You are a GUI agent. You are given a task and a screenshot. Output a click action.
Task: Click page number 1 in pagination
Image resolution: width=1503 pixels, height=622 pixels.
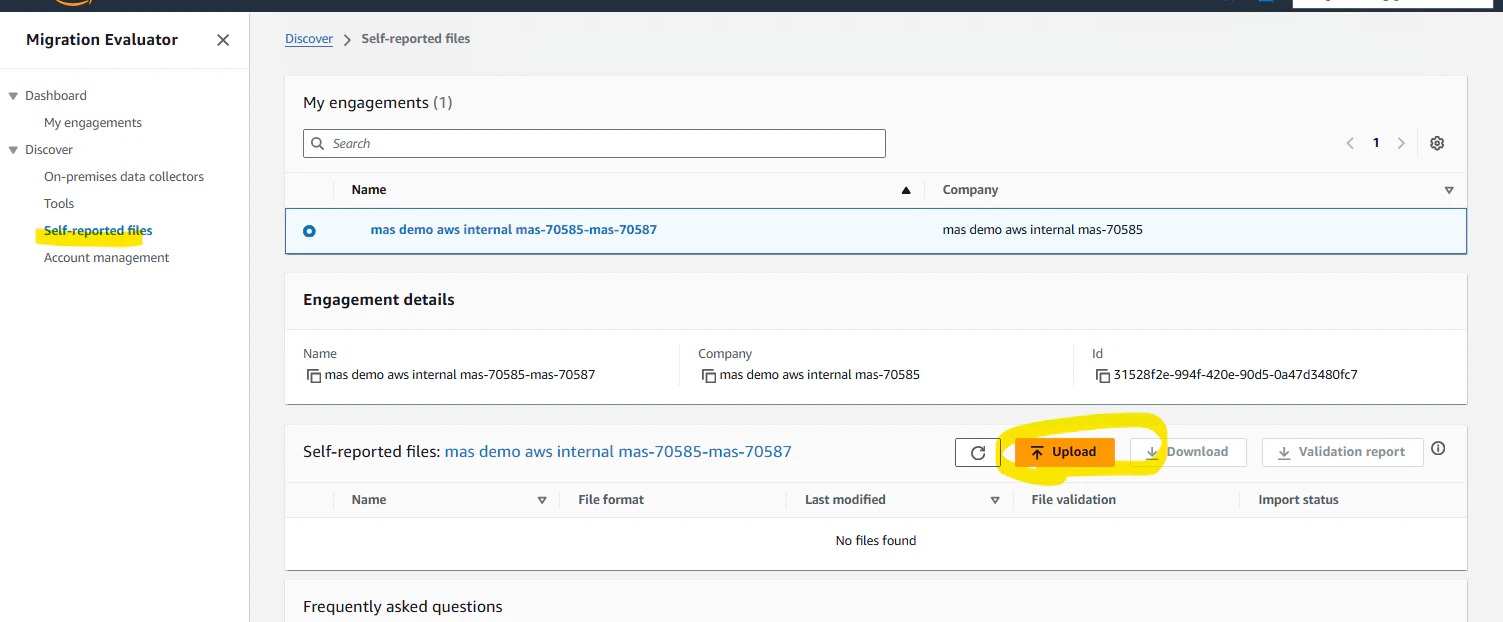(x=1376, y=143)
